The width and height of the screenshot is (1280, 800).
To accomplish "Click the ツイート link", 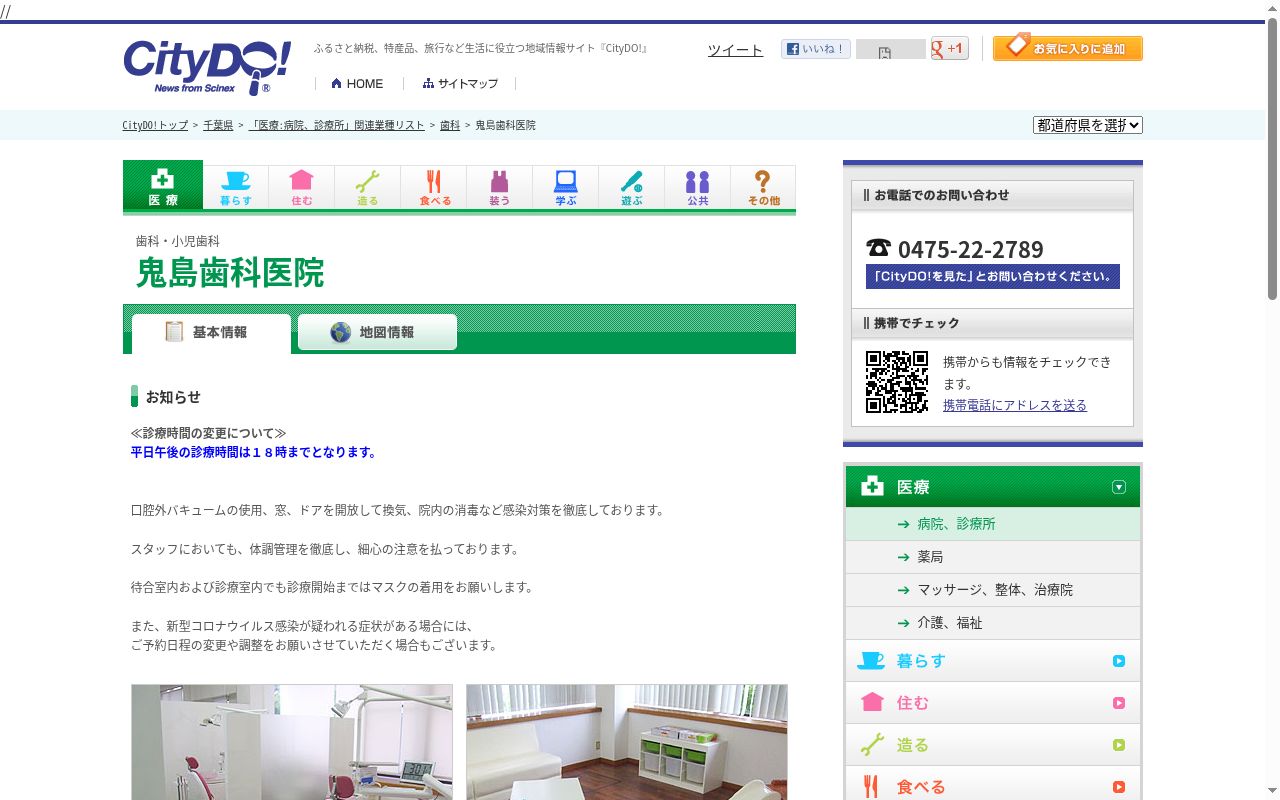I will (735, 50).
